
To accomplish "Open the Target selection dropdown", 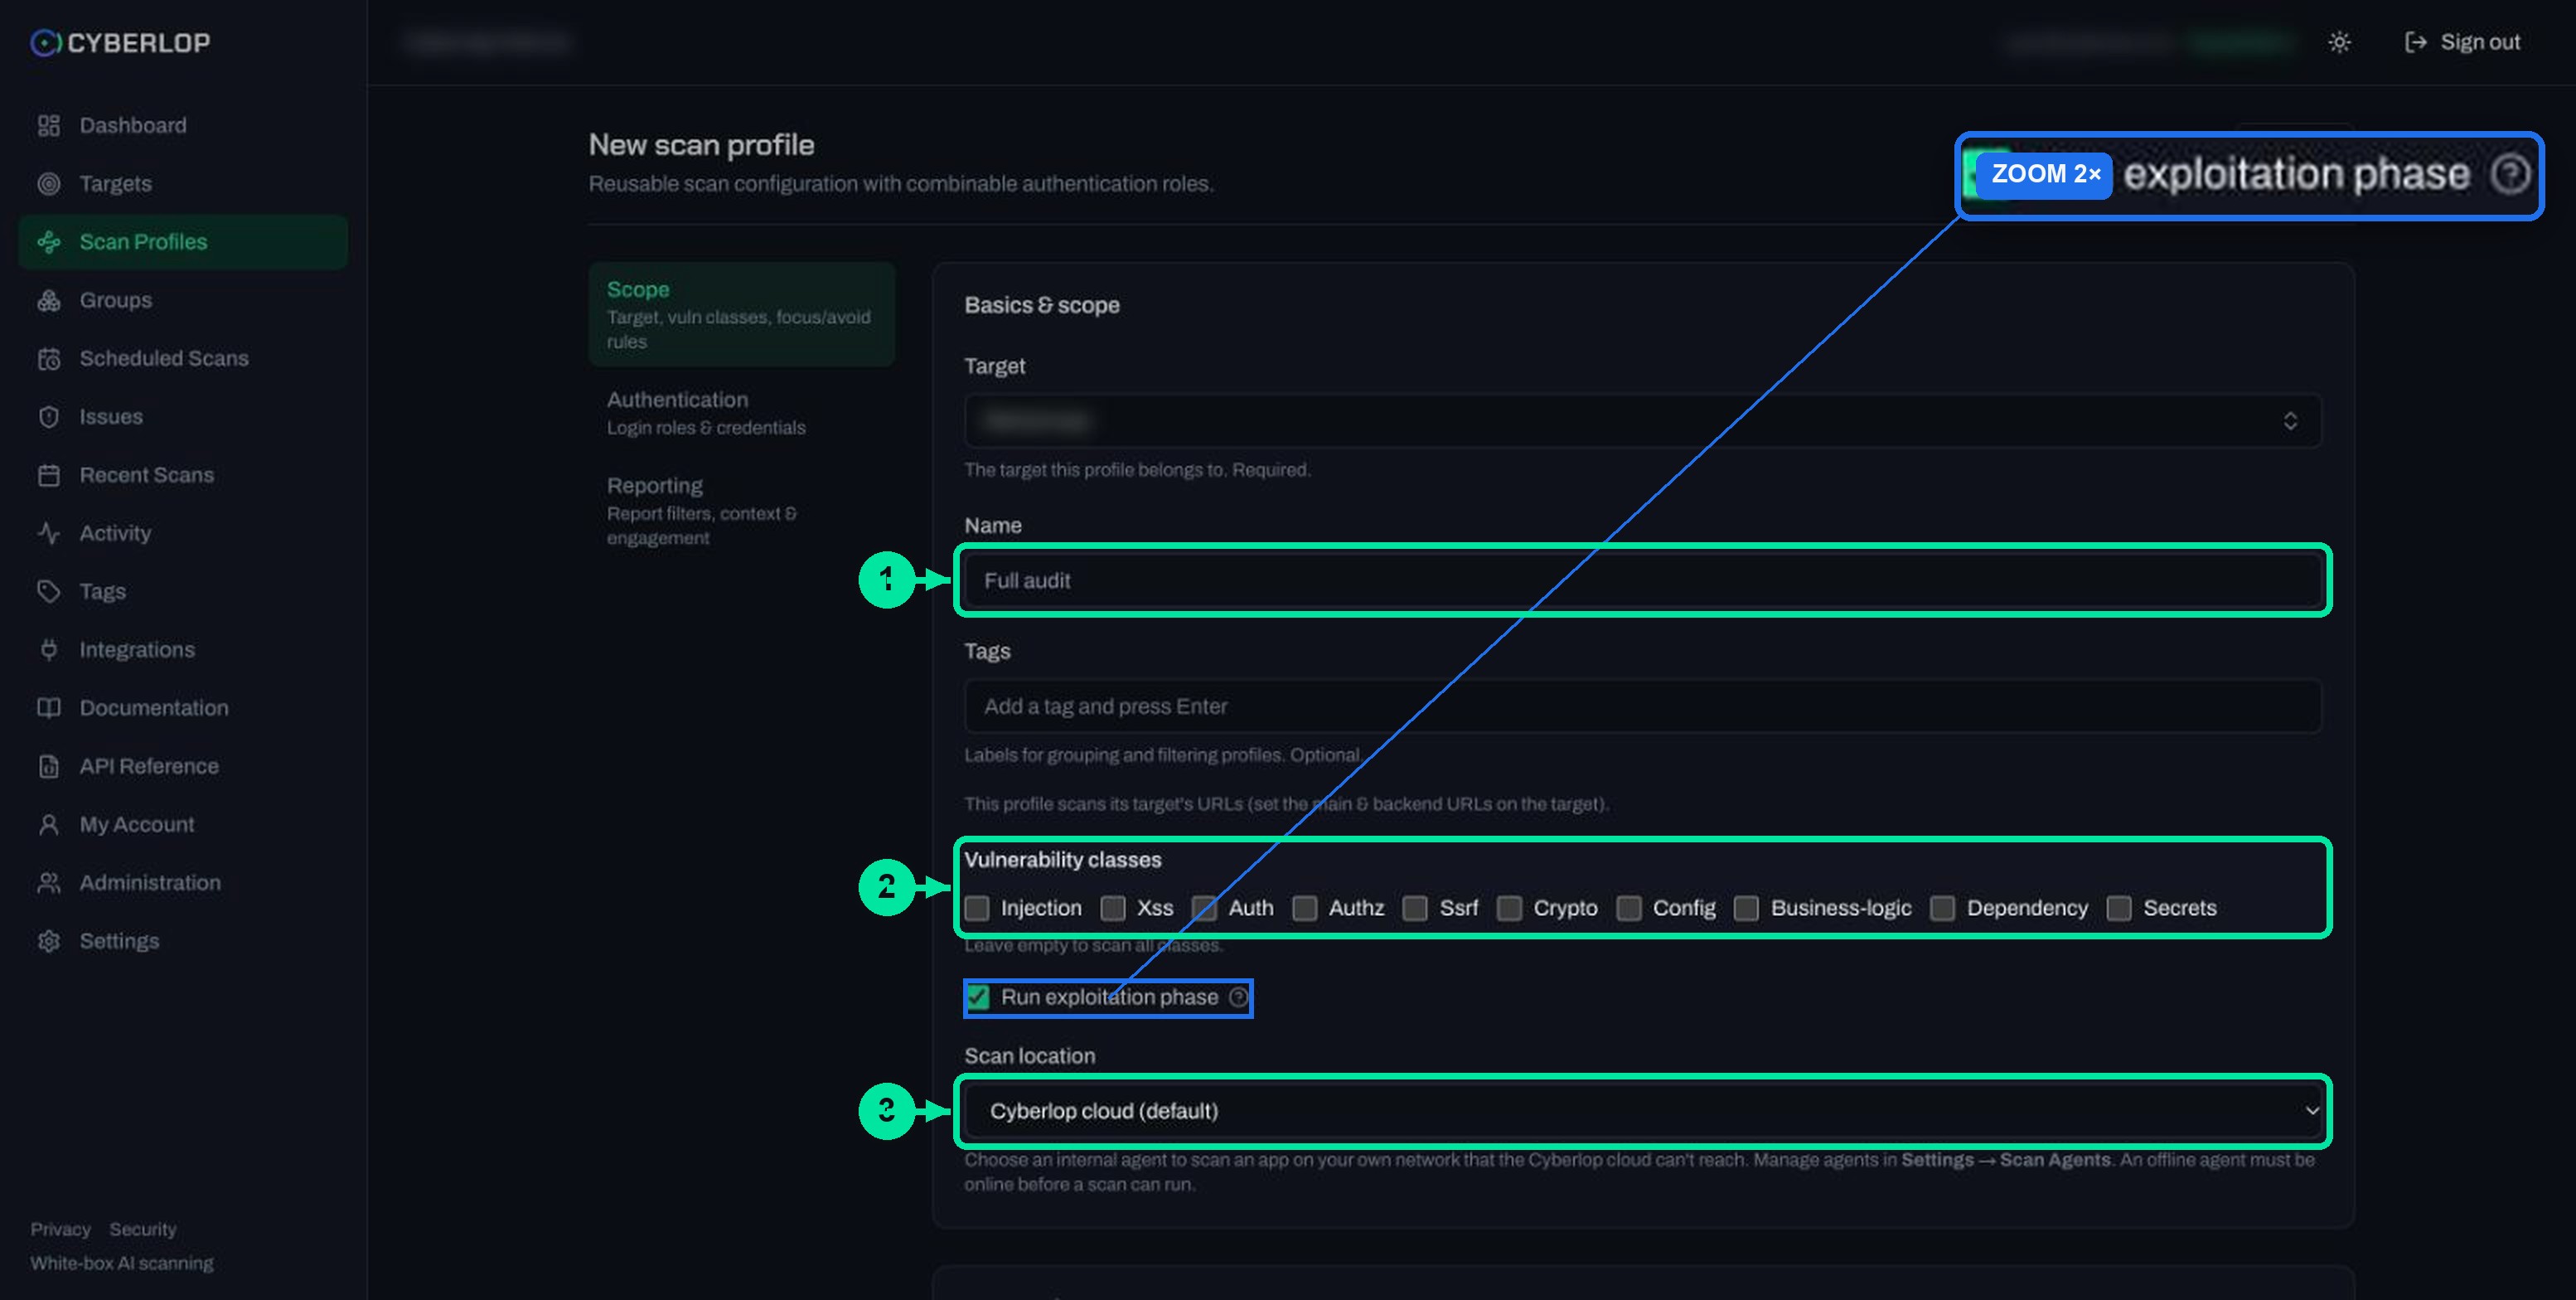I will coord(1642,421).
